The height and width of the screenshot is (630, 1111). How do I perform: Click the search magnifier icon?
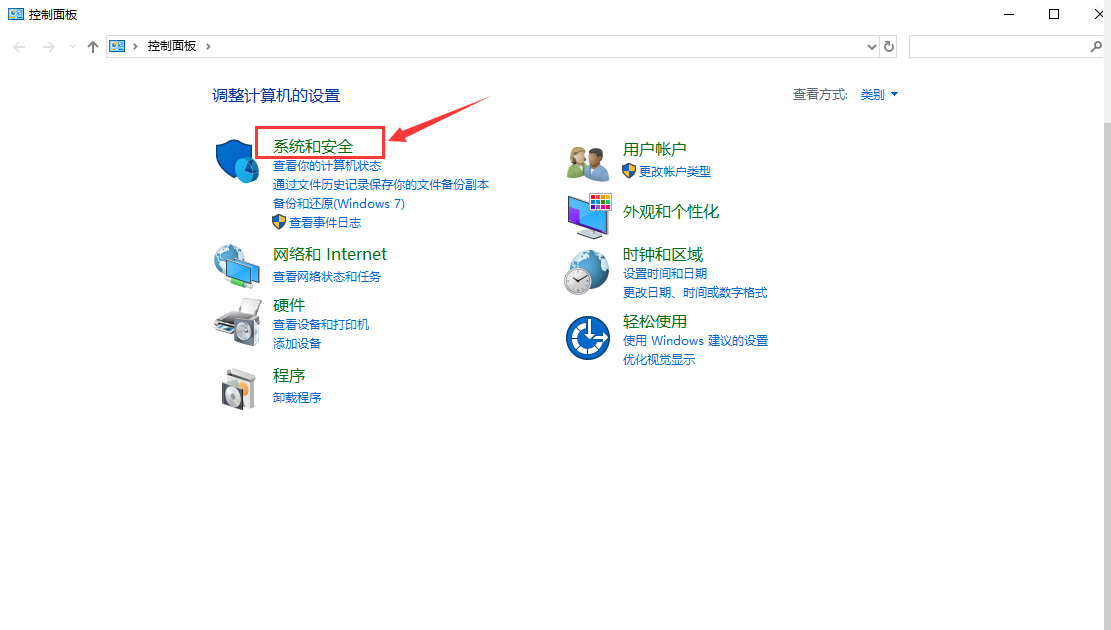[x=1095, y=47]
